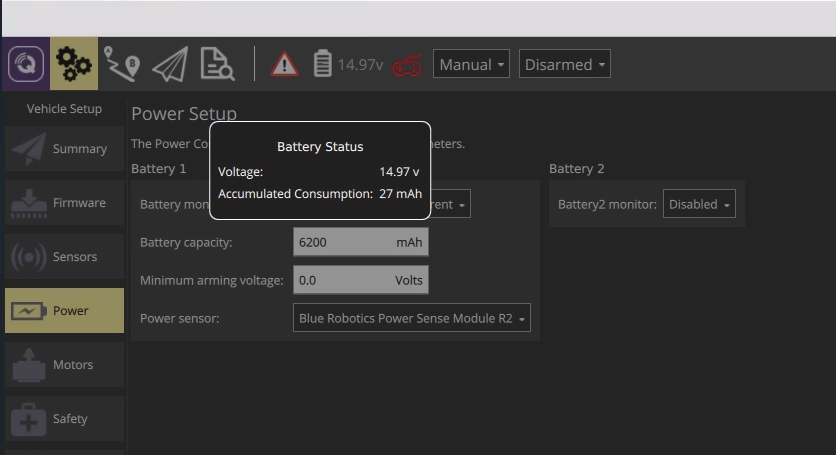Open the Analyze log document icon
Image resolution: width=836 pixels, height=455 pixels.
217,64
